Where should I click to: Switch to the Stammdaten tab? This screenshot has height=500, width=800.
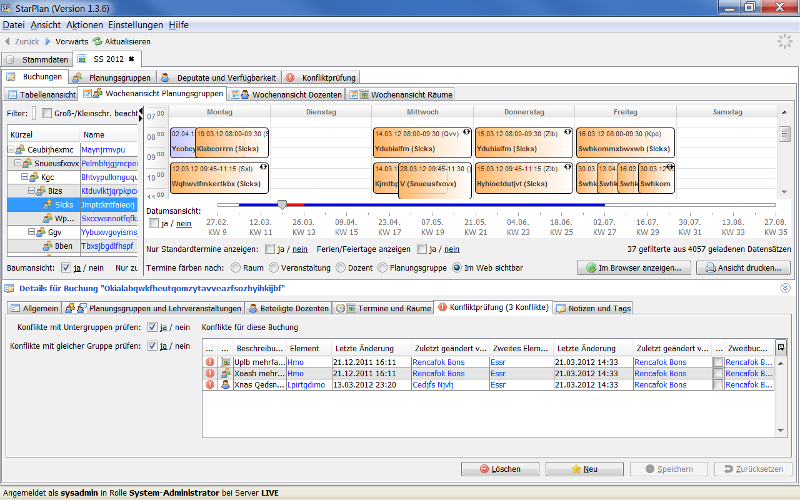(x=37, y=59)
